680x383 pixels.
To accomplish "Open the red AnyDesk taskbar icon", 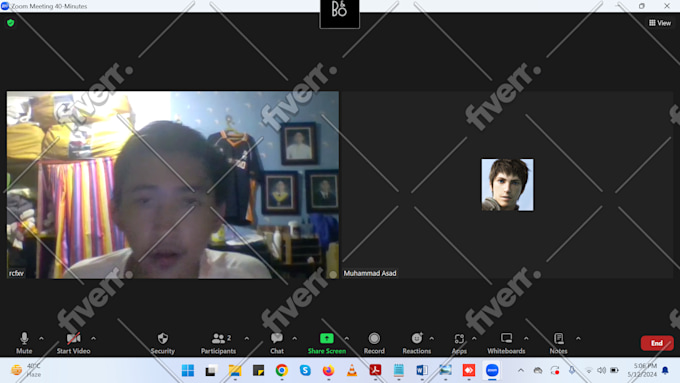I will (469, 370).
